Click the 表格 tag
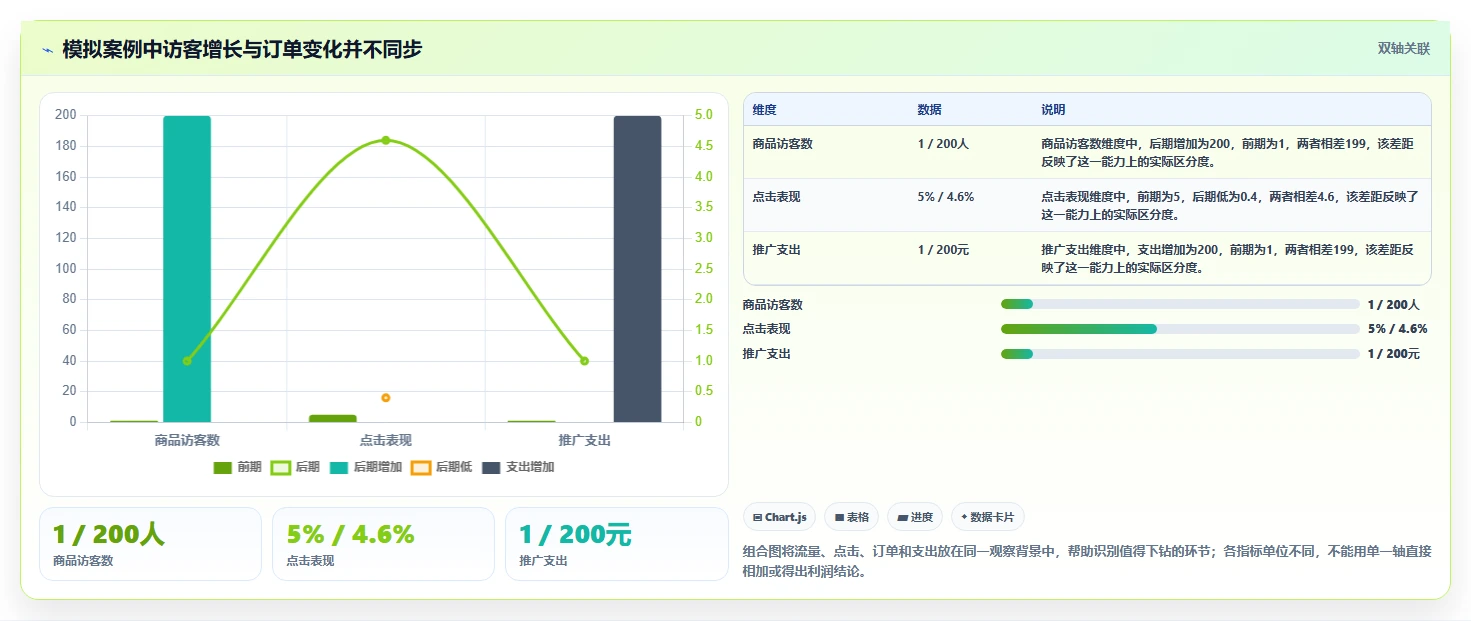 (x=851, y=517)
